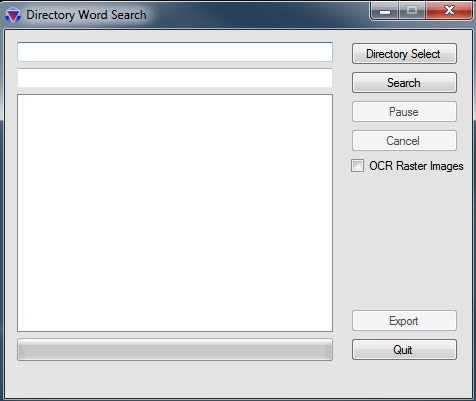Viewport: 476px width, 401px height.
Task: Click the Cancel button
Action: tap(404, 141)
